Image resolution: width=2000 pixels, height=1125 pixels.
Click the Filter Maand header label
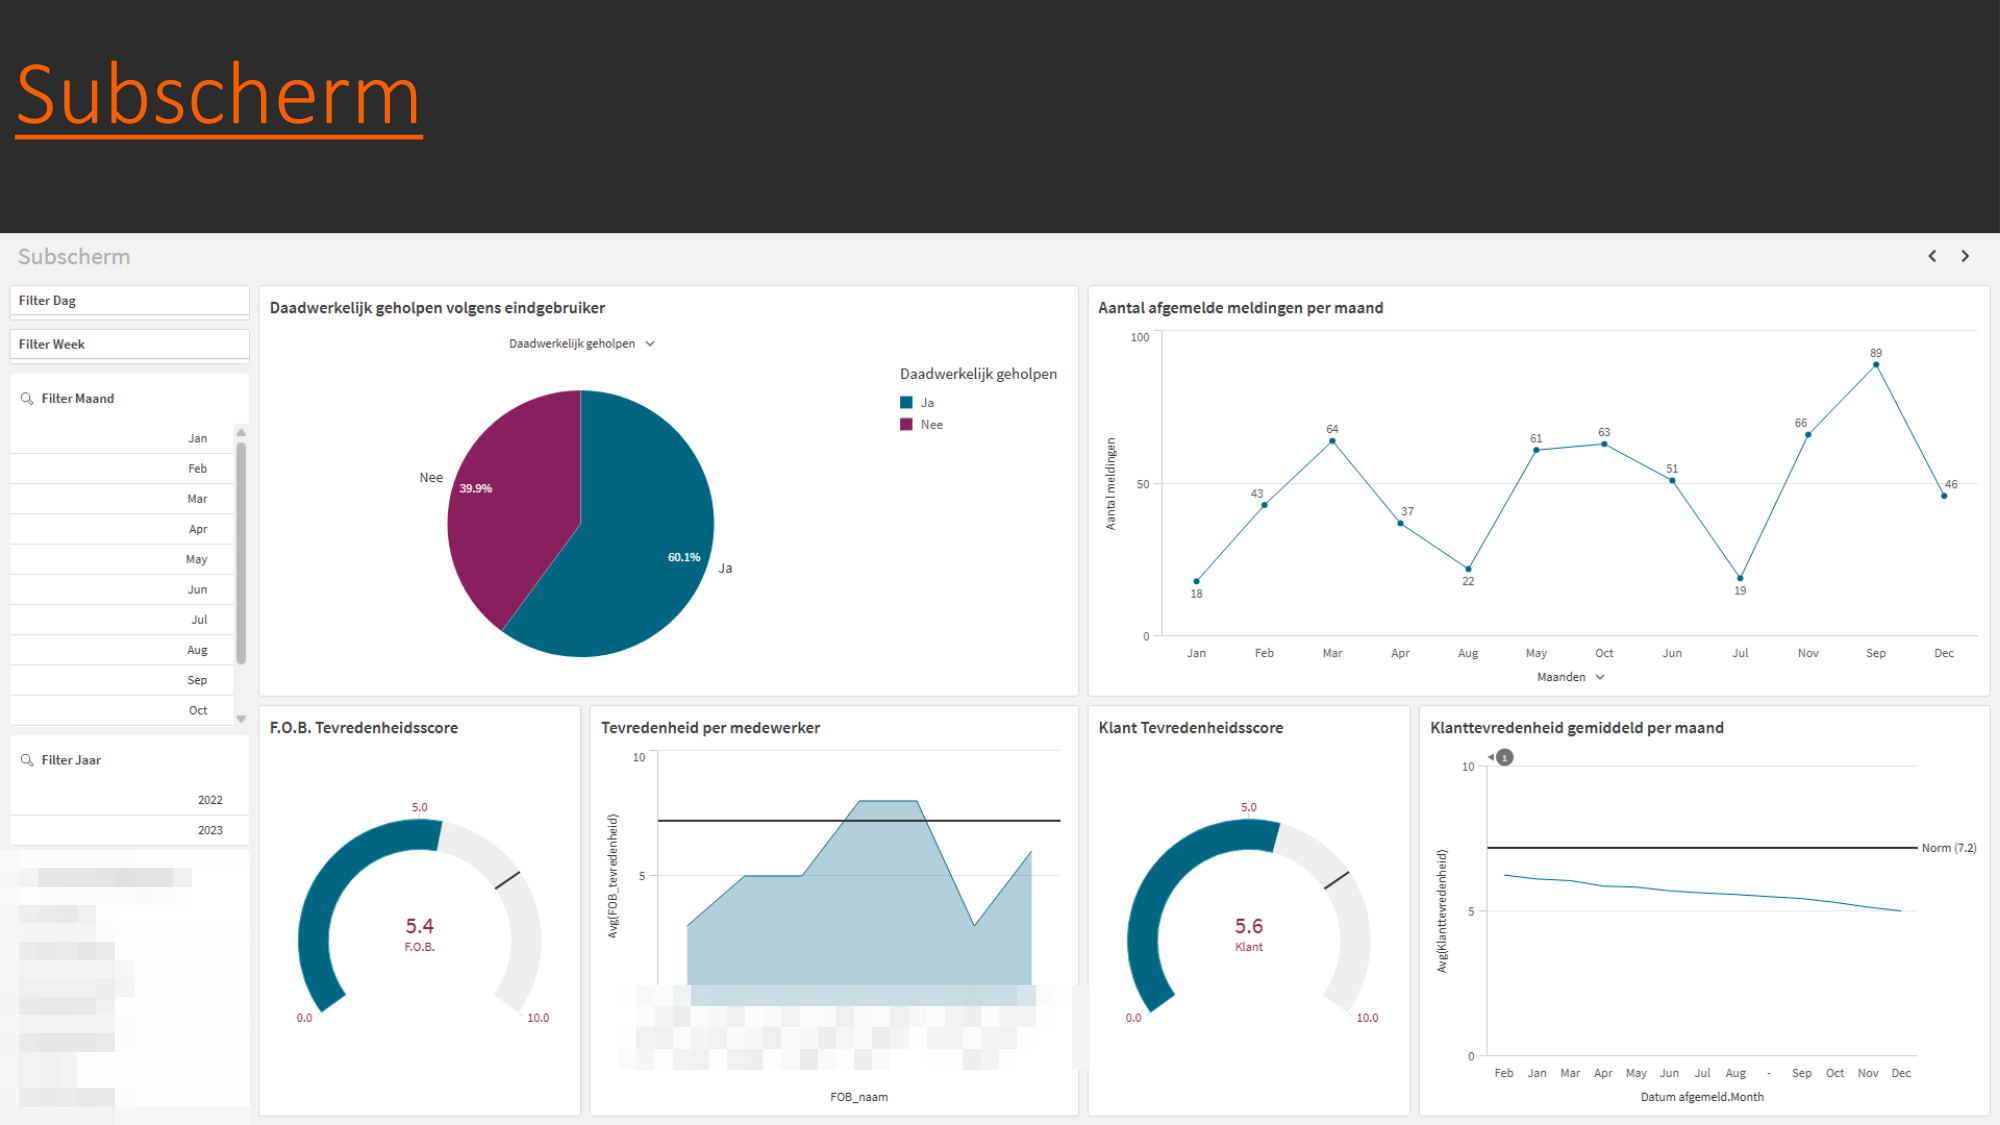(78, 398)
